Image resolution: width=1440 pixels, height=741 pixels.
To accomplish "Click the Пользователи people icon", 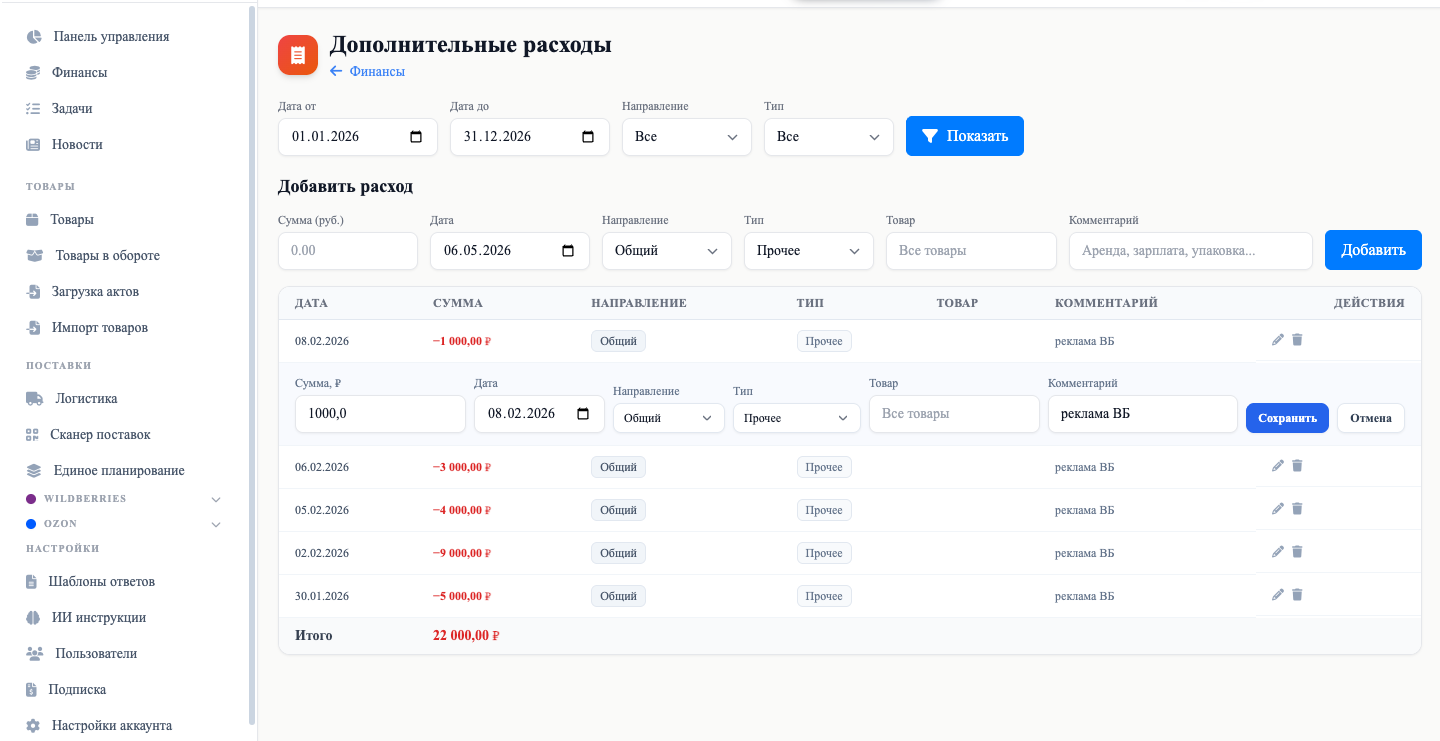I will coord(35,654).
